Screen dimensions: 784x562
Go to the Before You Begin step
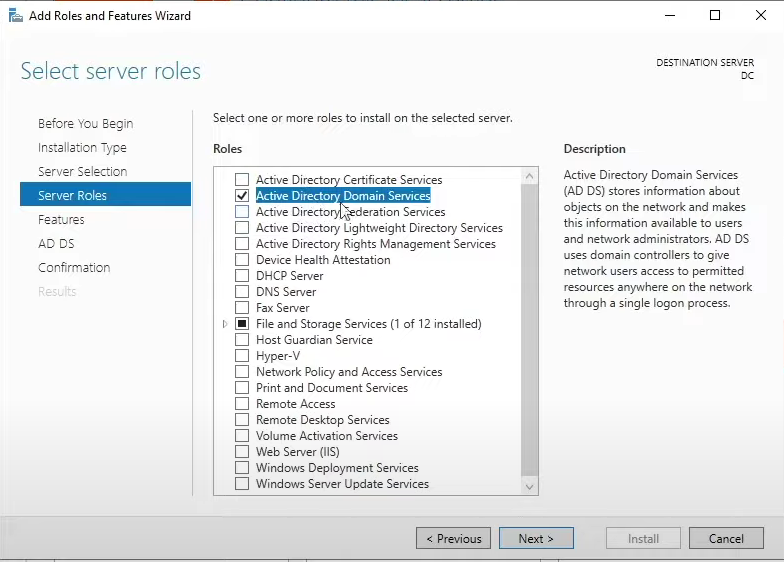tap(86, 124)
